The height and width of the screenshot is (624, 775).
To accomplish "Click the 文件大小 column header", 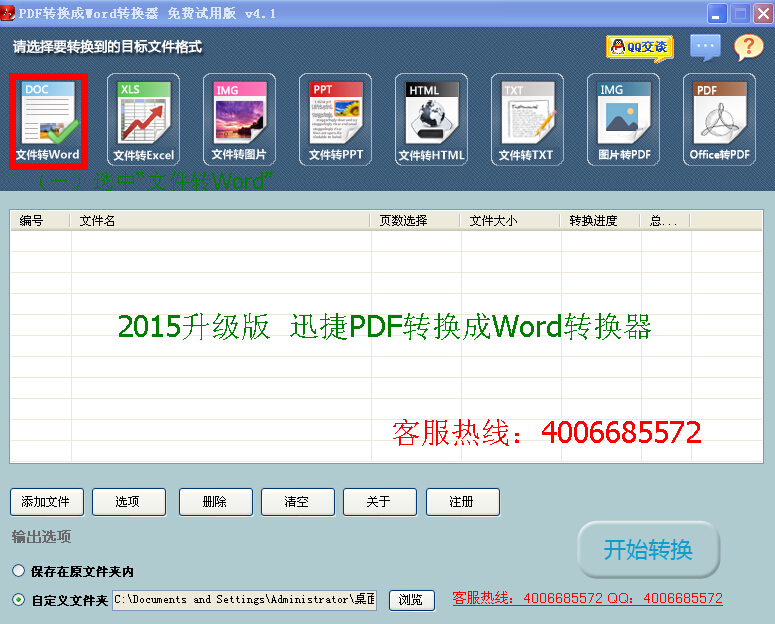I will click(x=510, y=221).
